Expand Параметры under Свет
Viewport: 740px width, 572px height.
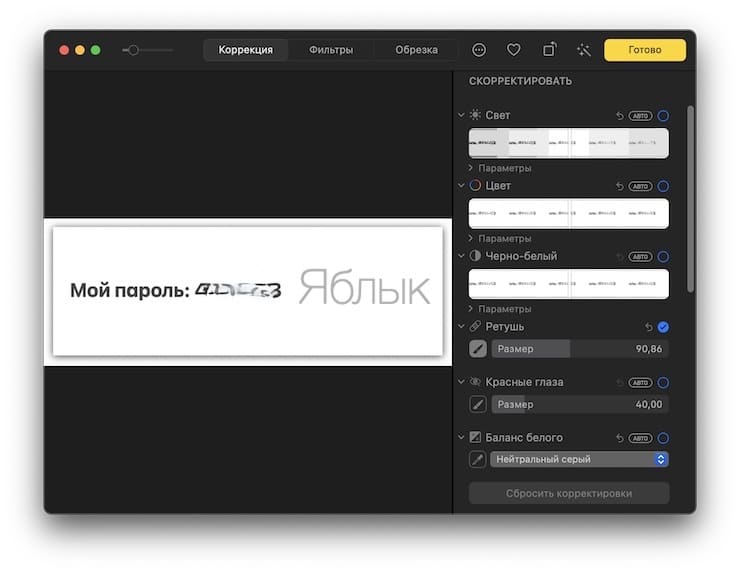pos(500,168)
